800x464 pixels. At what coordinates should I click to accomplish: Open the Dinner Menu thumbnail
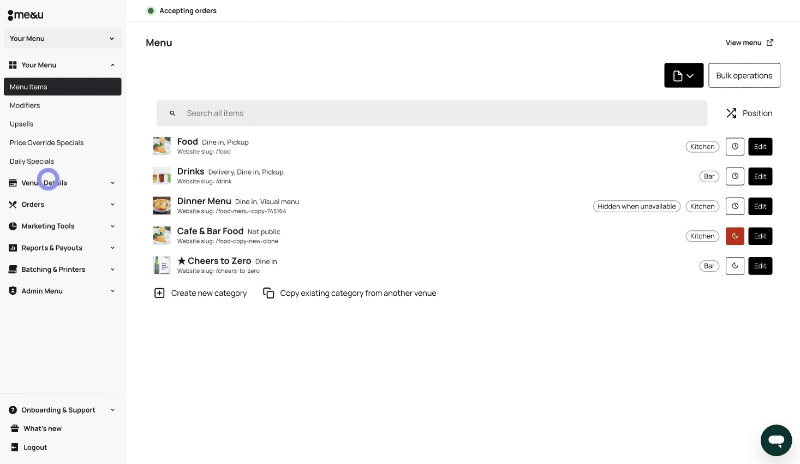pyautogui.click(x=162, y=206)
